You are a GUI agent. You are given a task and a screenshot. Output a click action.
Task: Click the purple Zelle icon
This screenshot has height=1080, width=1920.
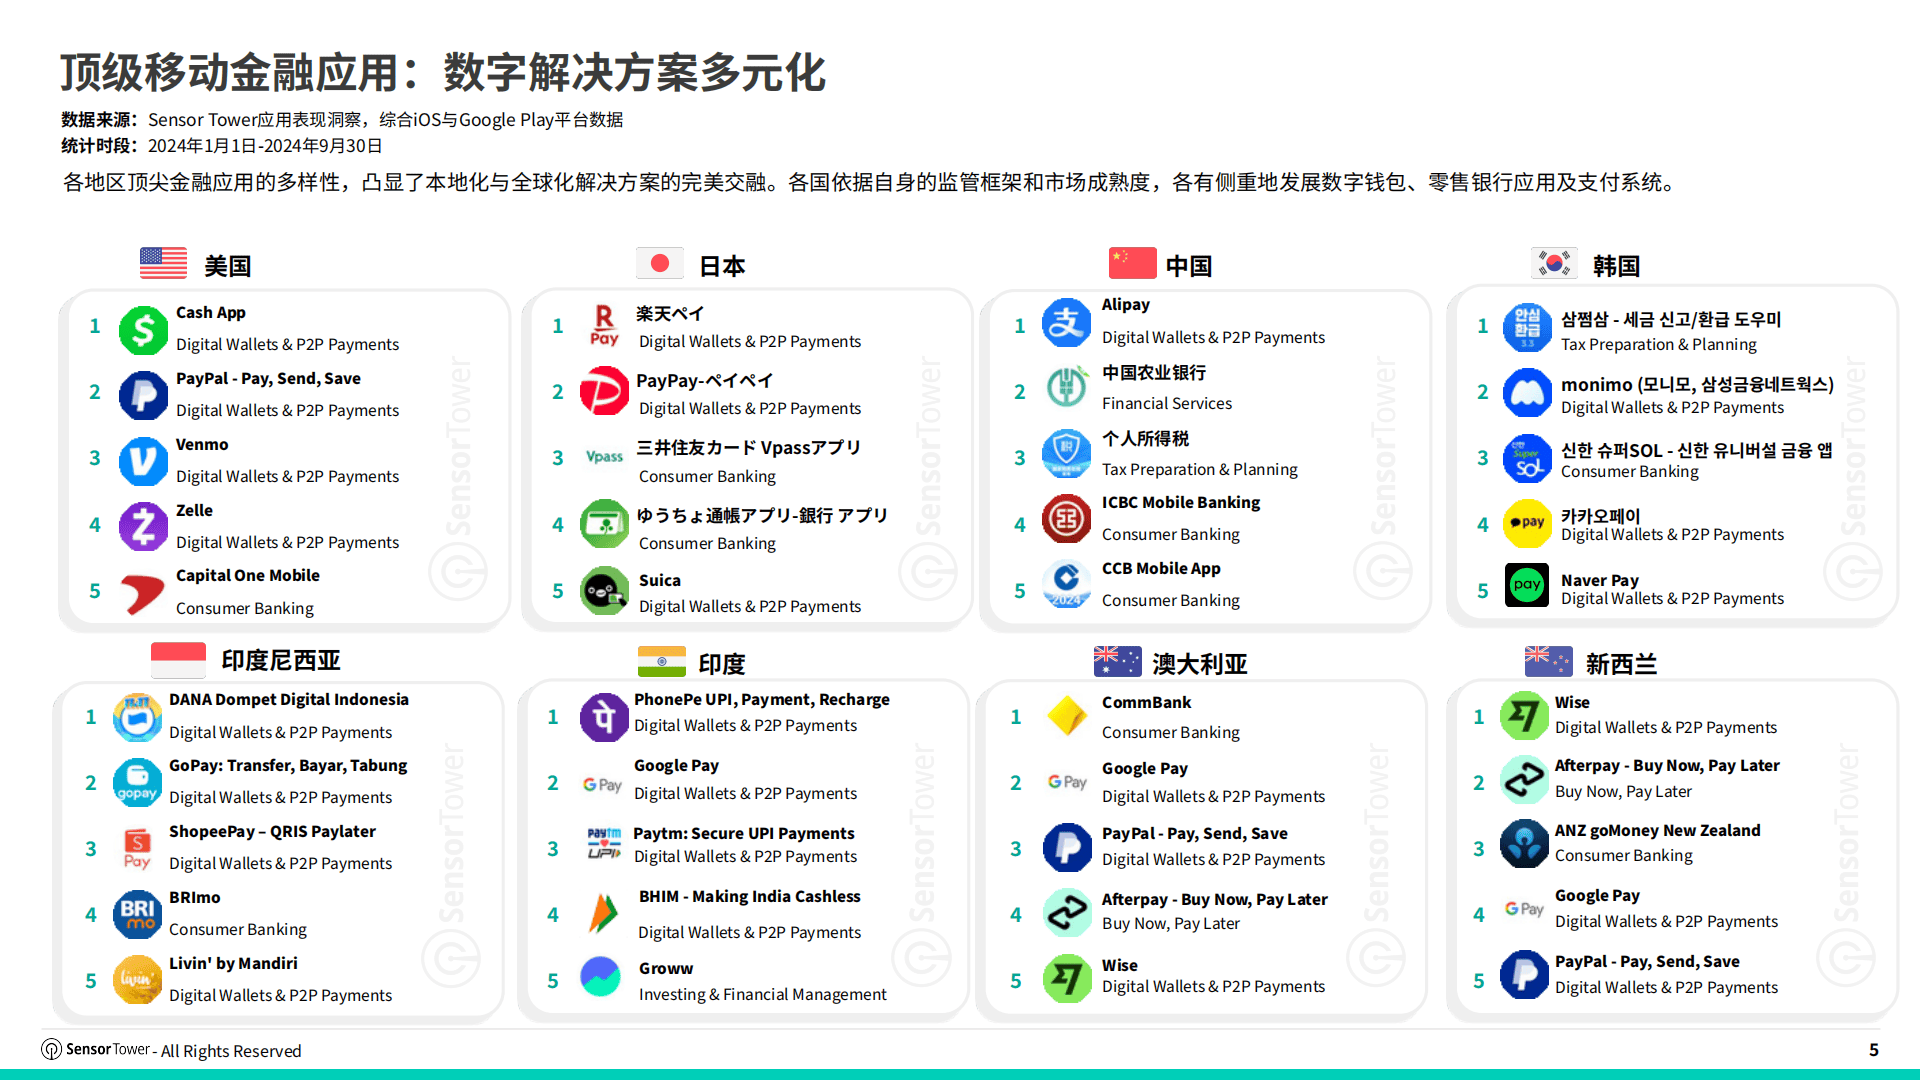pyautogui.click(x=143, y=526)
